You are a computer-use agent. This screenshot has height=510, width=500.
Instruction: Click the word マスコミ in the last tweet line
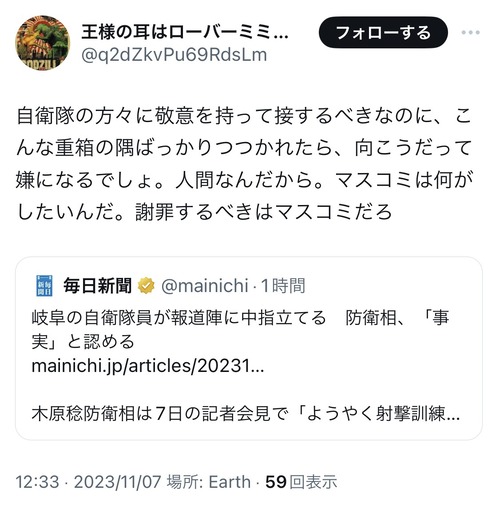coord(314,212)
